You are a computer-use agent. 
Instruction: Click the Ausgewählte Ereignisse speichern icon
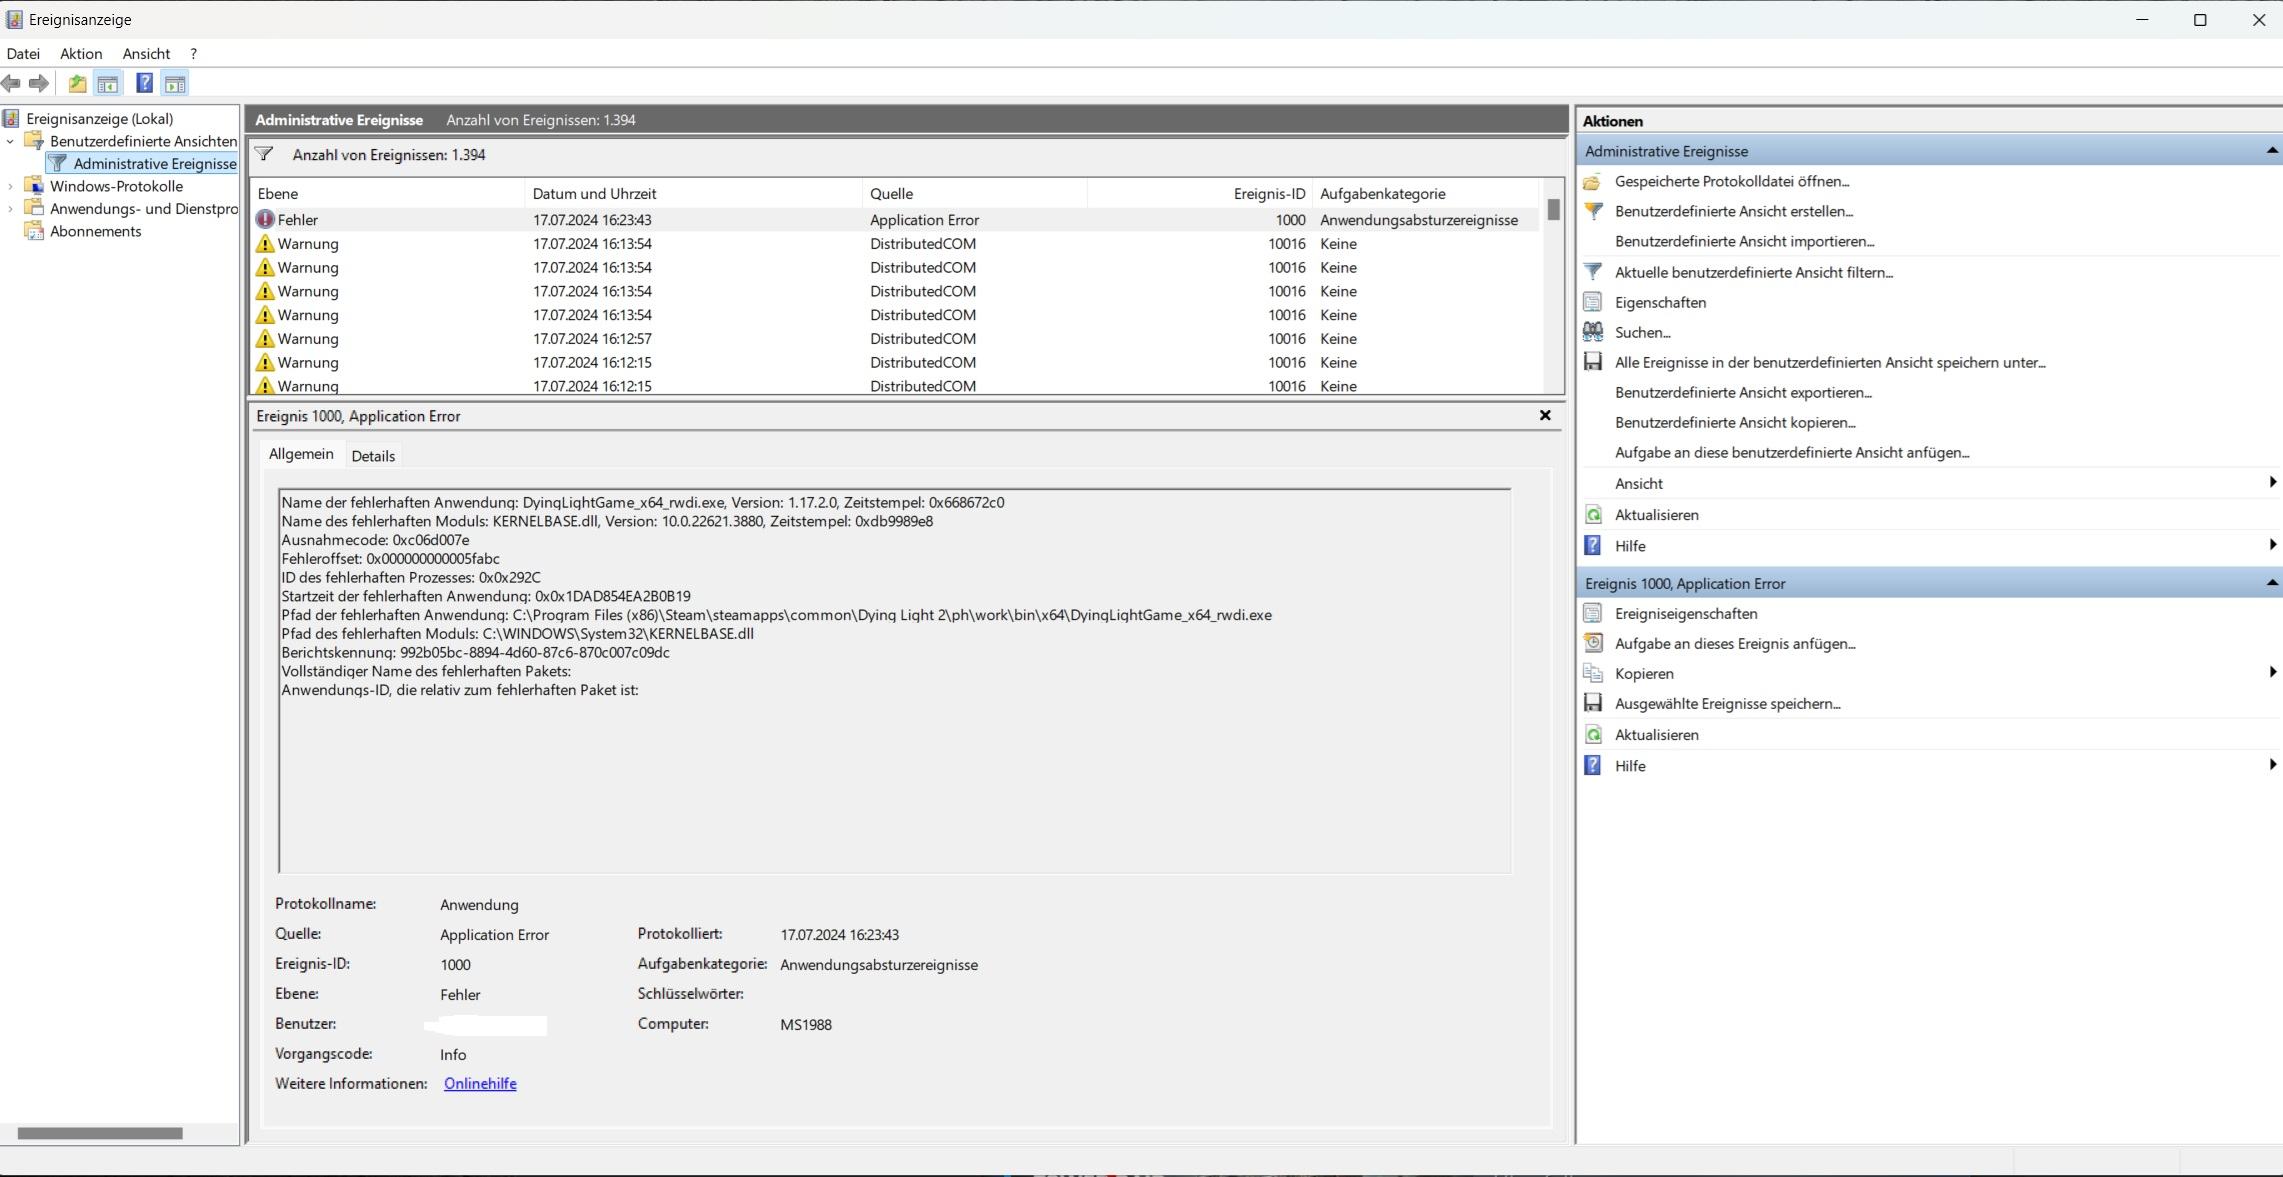(x=1593, y=703)
